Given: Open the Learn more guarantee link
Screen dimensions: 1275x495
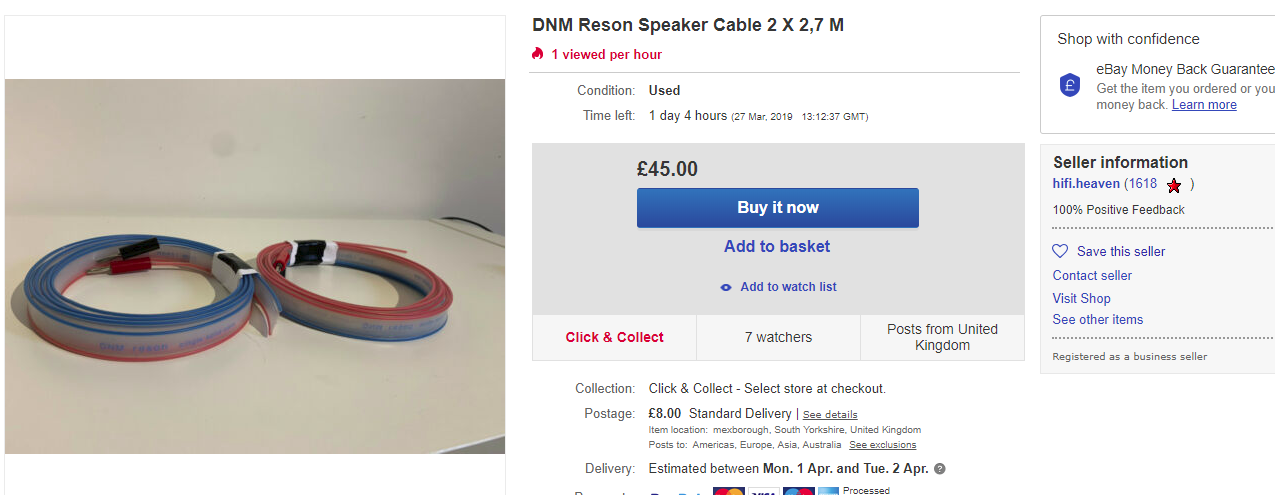Looking at the screenshot, I should click(x=1204, y=105).
